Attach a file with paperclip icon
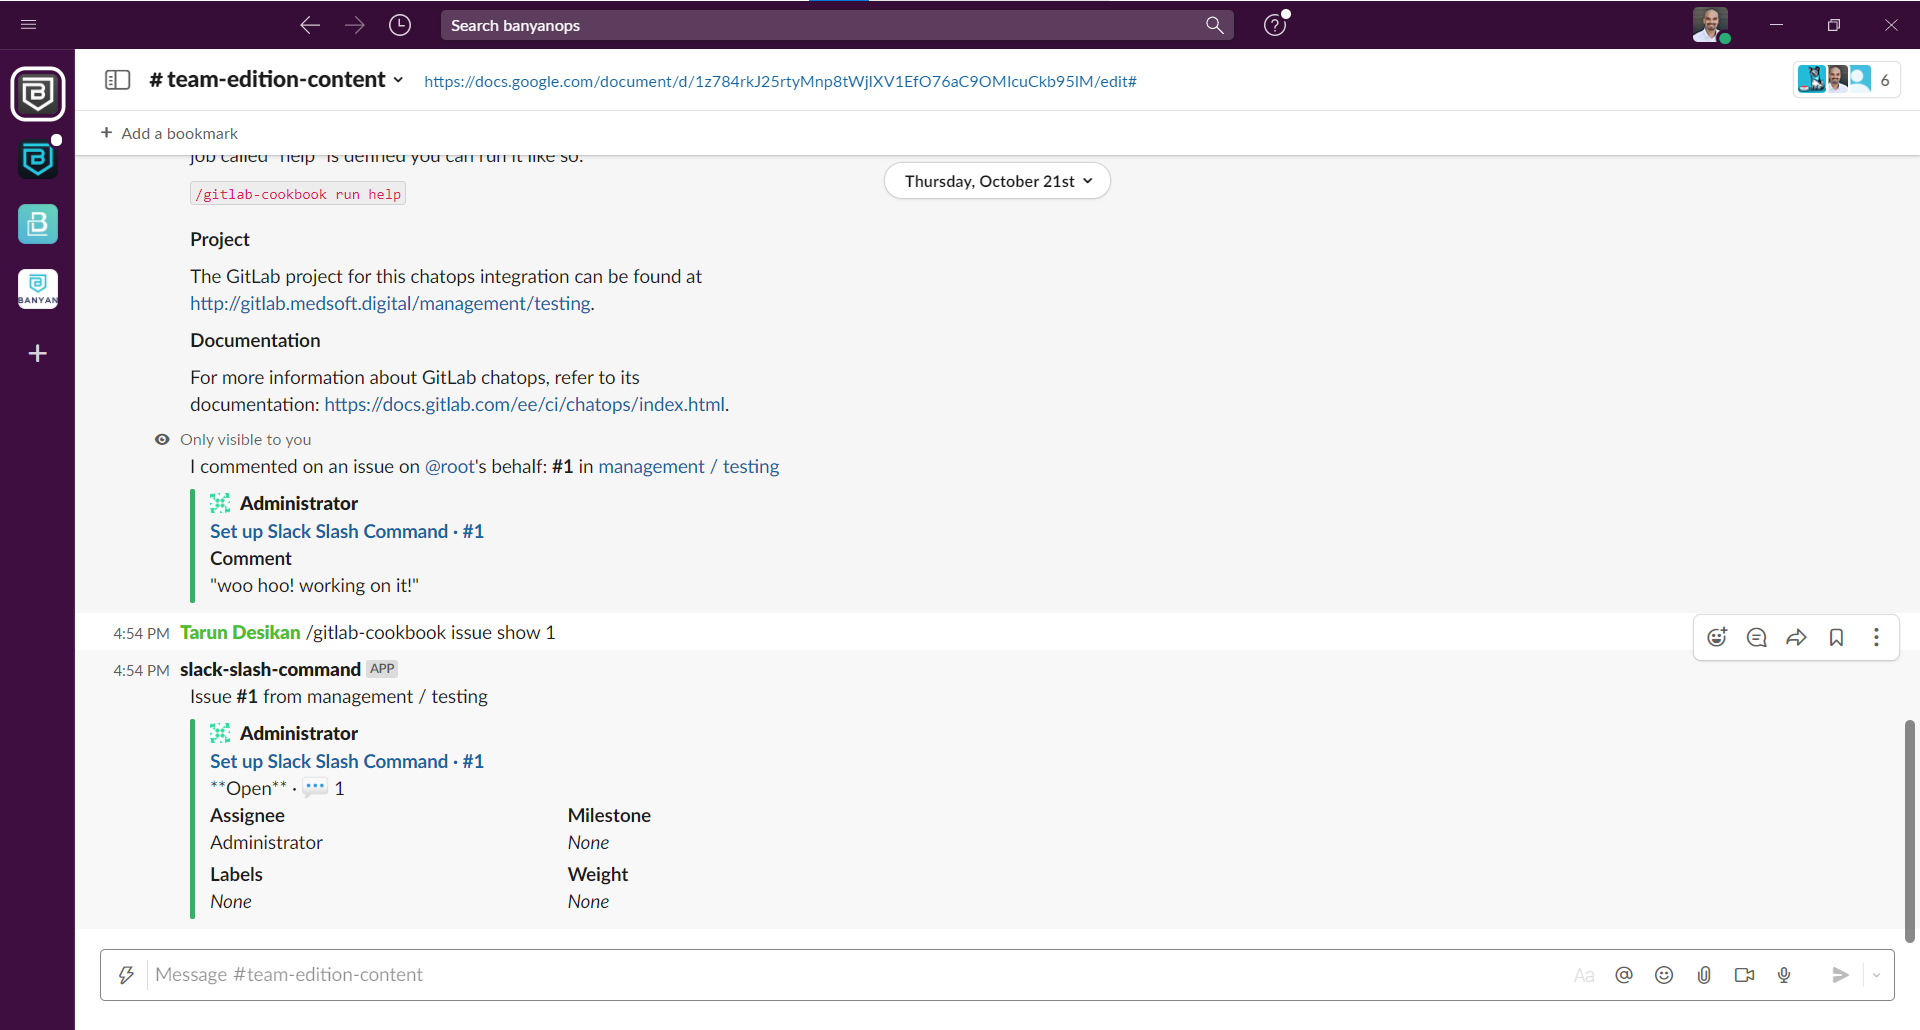Screen dimensions: 1920x1030 click(1704, 975)
